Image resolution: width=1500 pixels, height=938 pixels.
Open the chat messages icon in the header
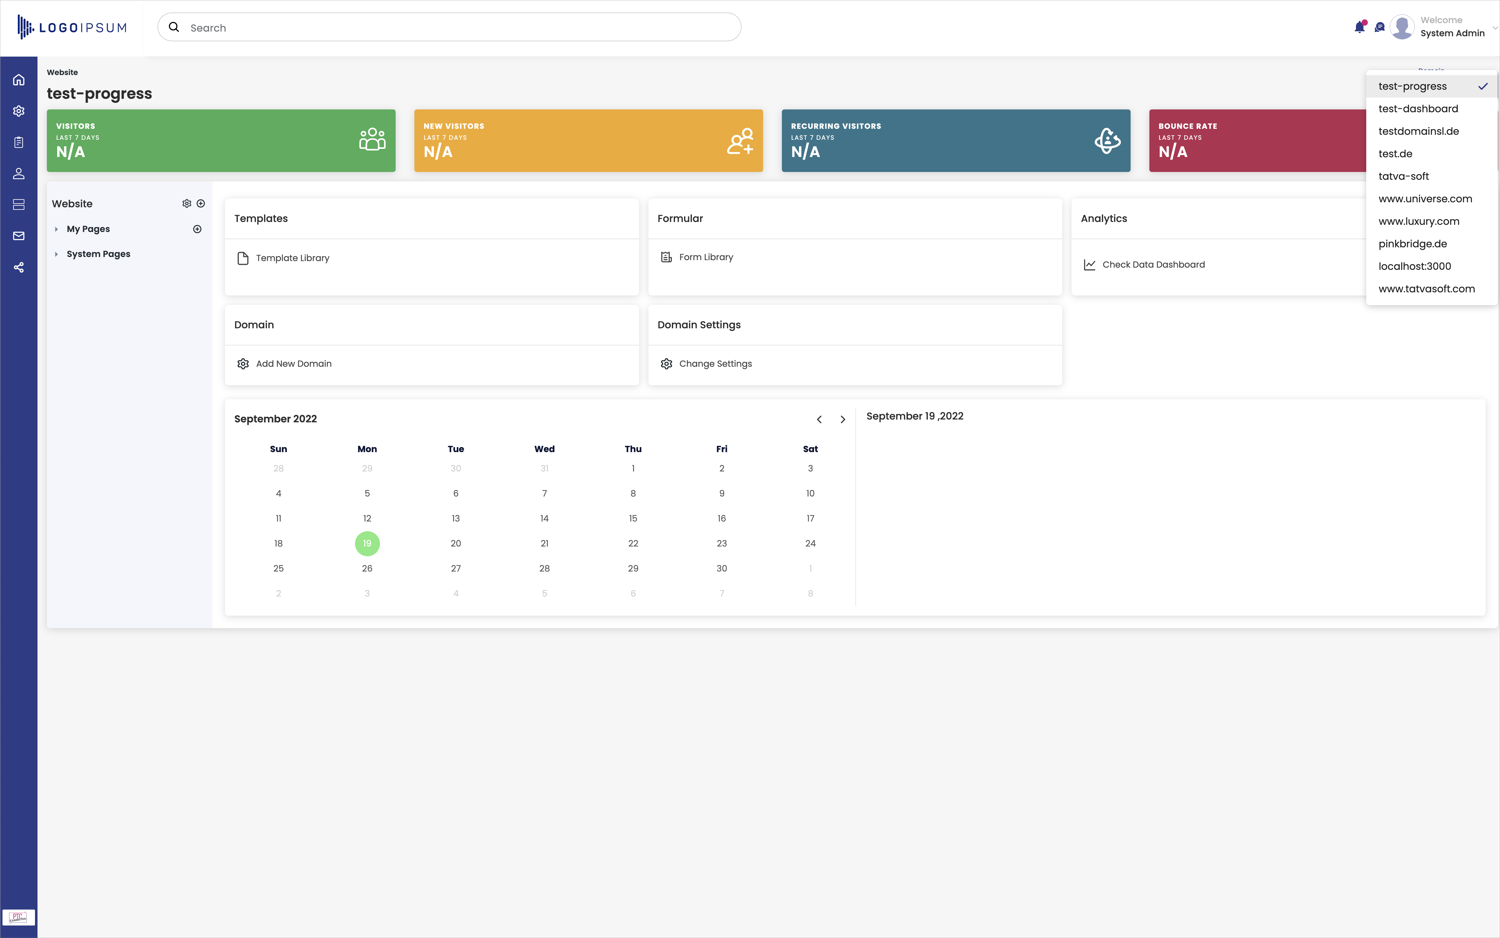tap(1380, 27)
